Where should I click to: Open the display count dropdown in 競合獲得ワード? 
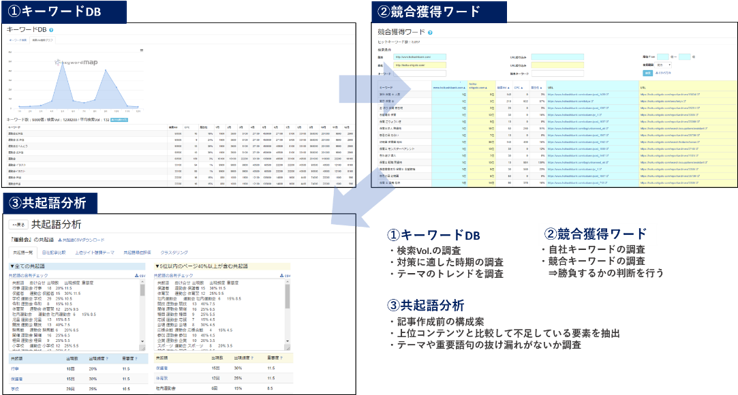[x=664, y=65]
